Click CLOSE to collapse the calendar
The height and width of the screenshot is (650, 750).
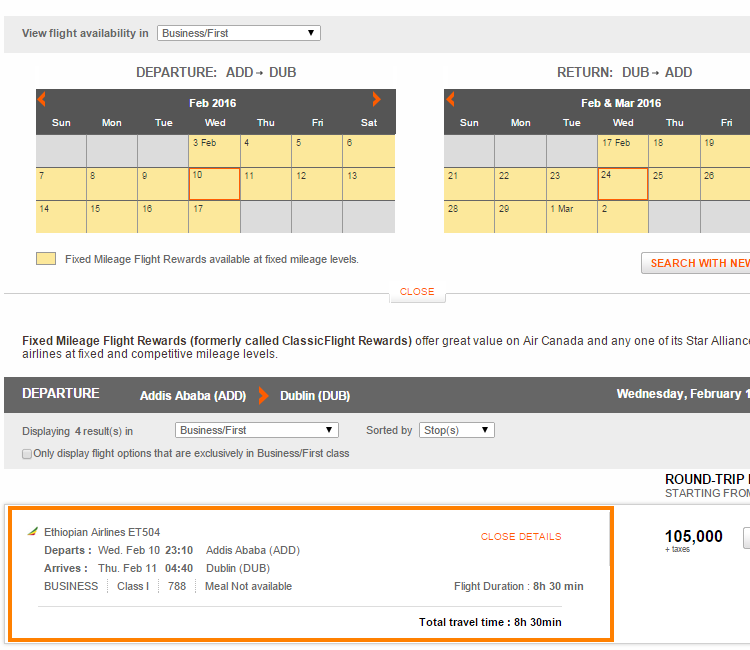coord(417,292)
